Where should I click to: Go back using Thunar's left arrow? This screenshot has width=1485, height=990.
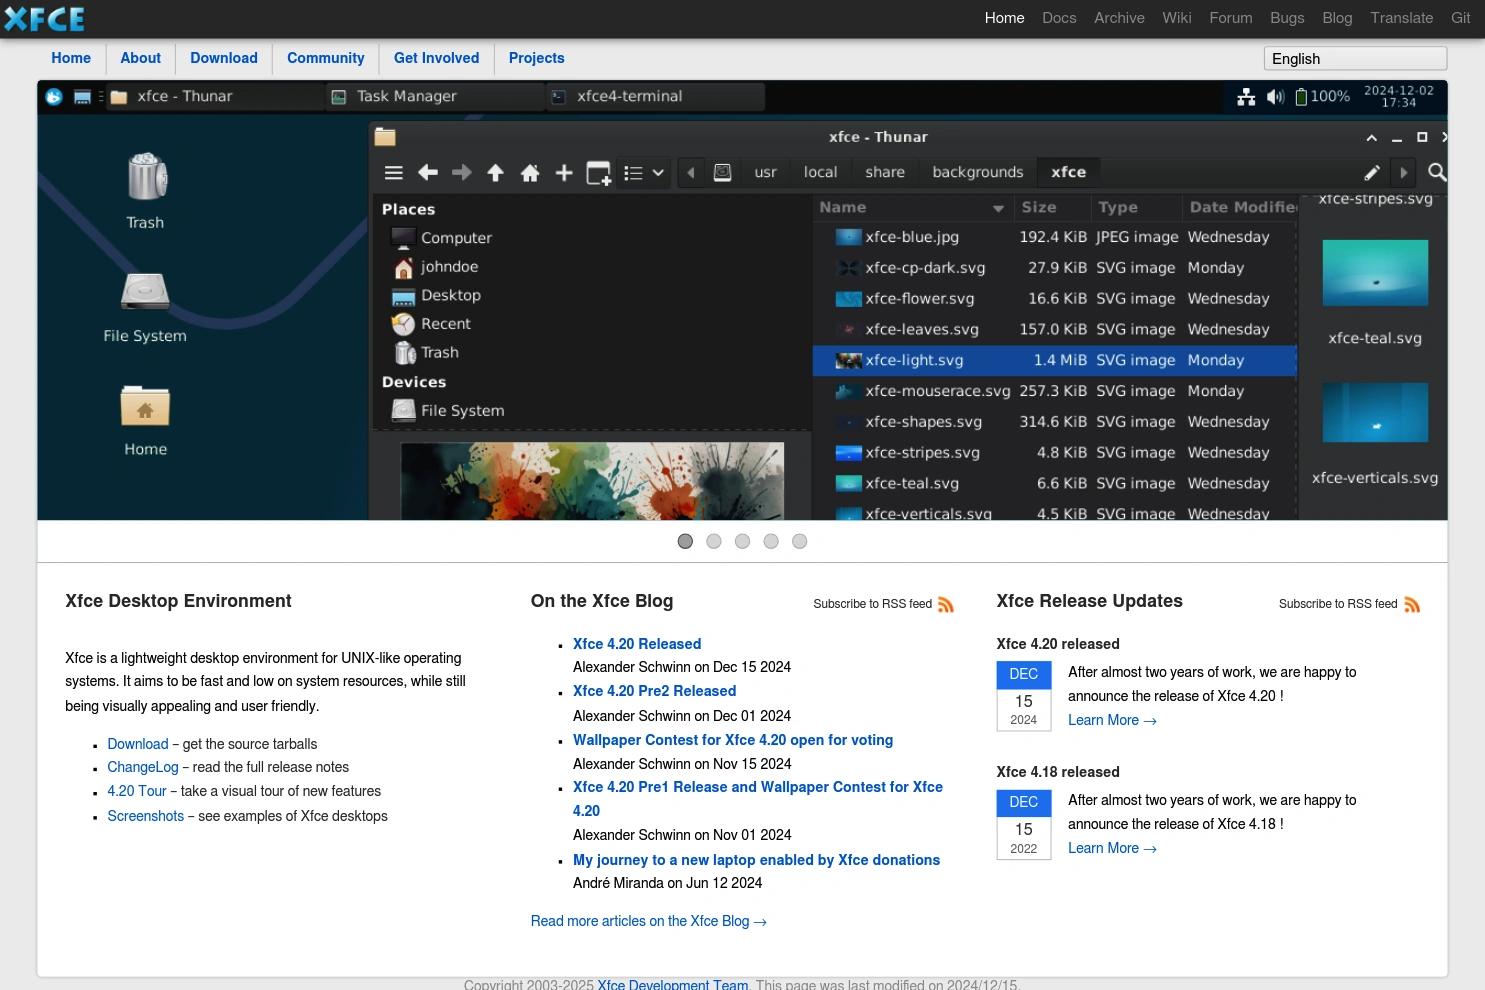428,173
